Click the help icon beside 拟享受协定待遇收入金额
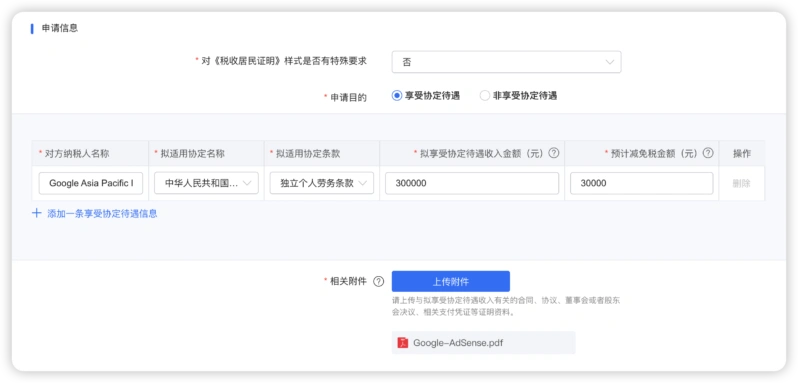The image size is (798, 383). tap(554, 153)
